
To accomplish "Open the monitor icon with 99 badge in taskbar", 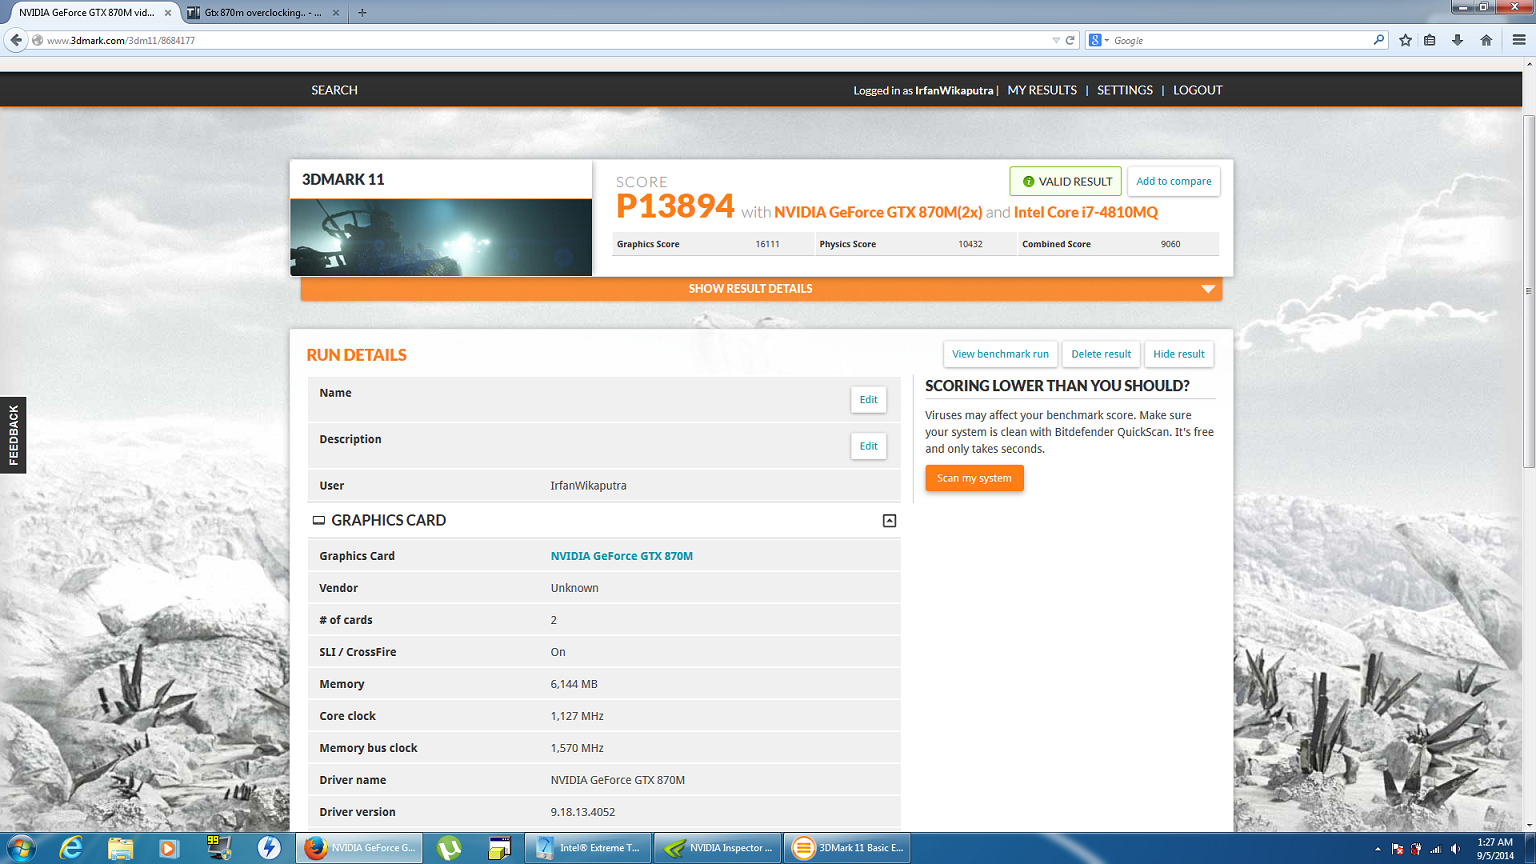I will (x=218, y=848).
